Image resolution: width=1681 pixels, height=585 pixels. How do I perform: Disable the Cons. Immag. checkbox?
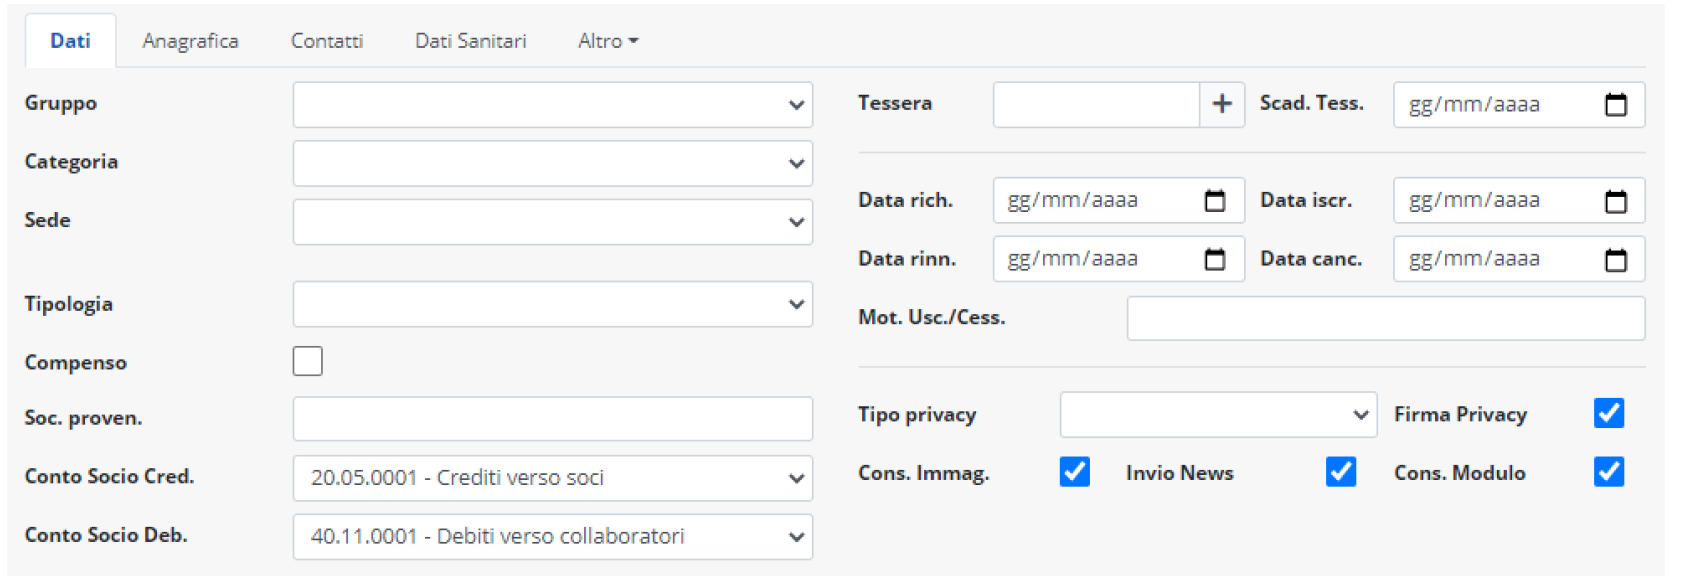click(1074, 472)
